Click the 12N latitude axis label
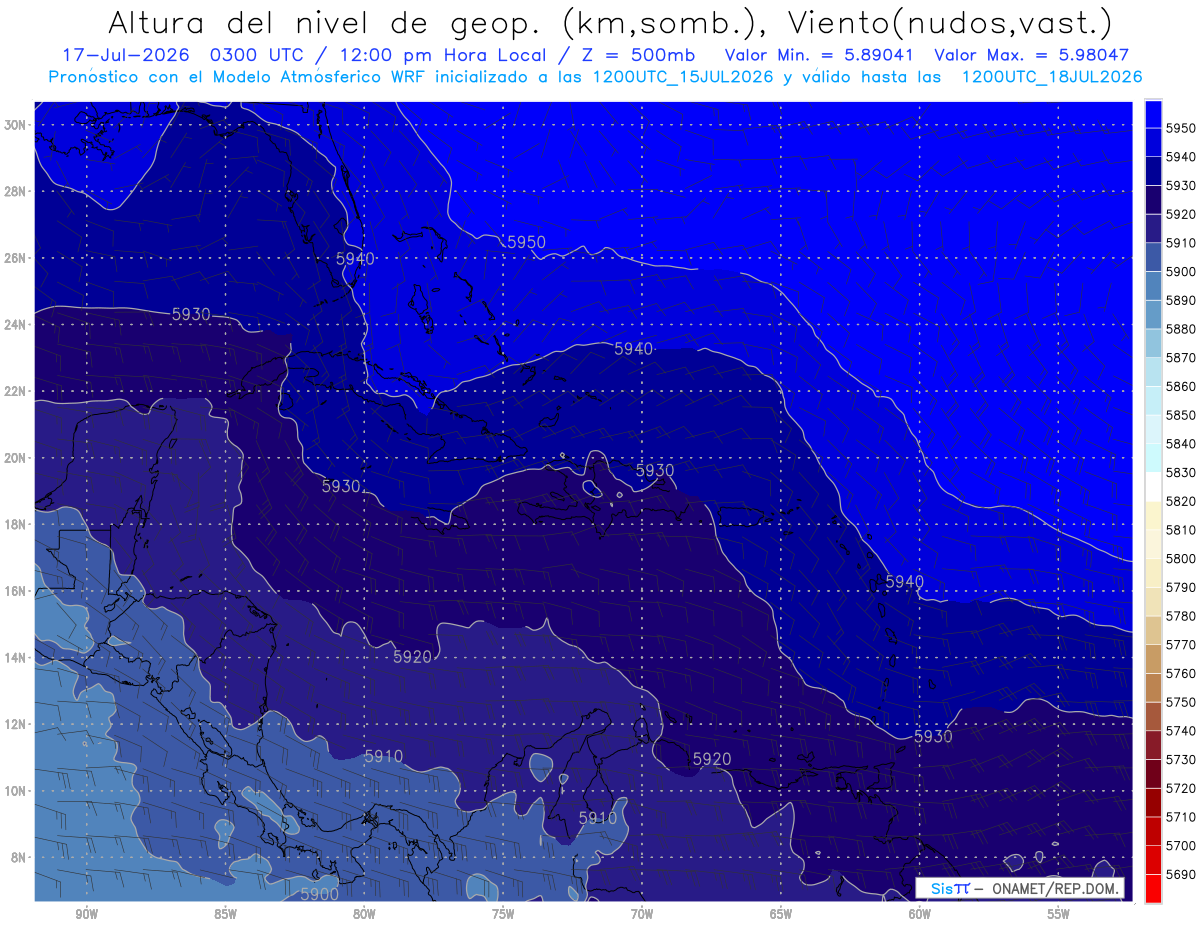The height and width of the screenshot is (927, 1200). 15,724
